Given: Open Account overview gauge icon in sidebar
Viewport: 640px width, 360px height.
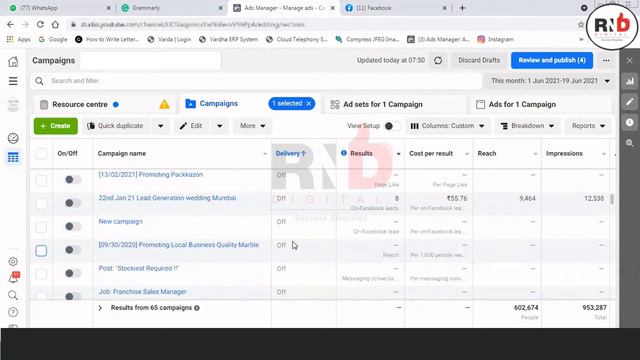Looking at the screenshot, I should [13, 138].
